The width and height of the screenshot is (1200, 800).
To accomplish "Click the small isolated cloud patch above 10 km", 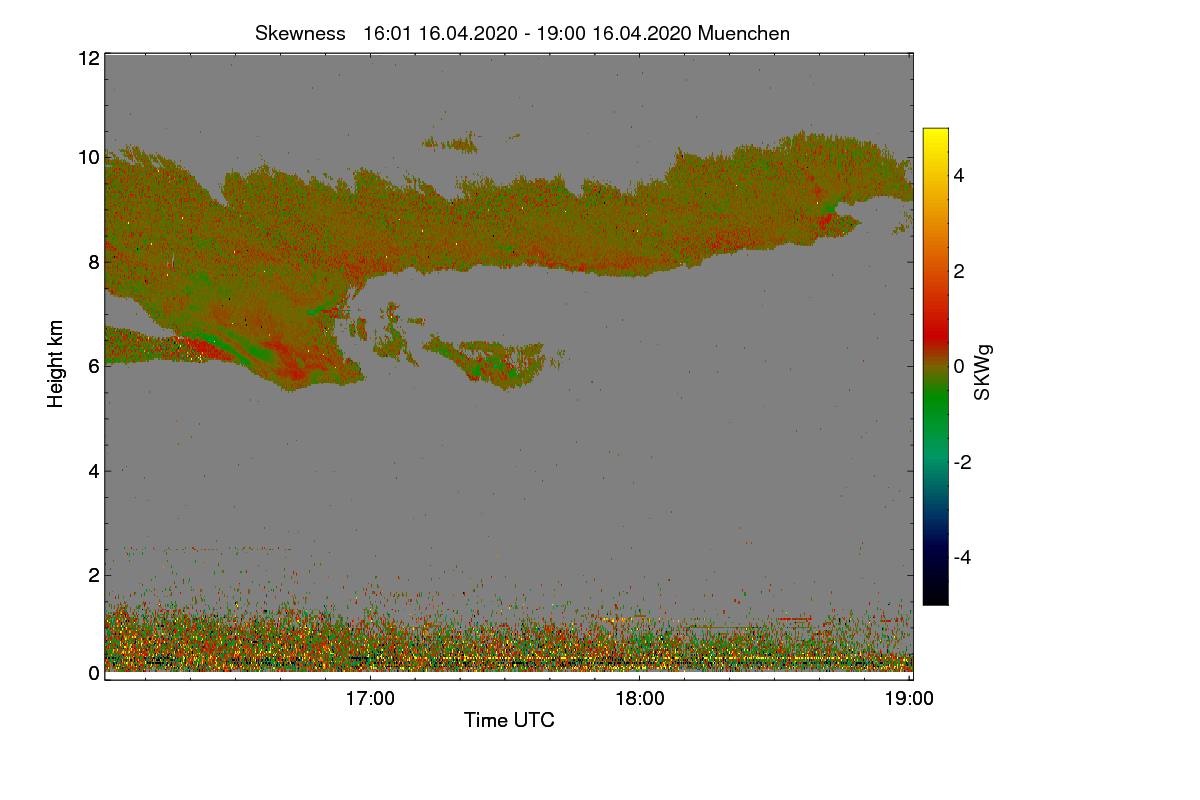I will [x=450, y=142].
